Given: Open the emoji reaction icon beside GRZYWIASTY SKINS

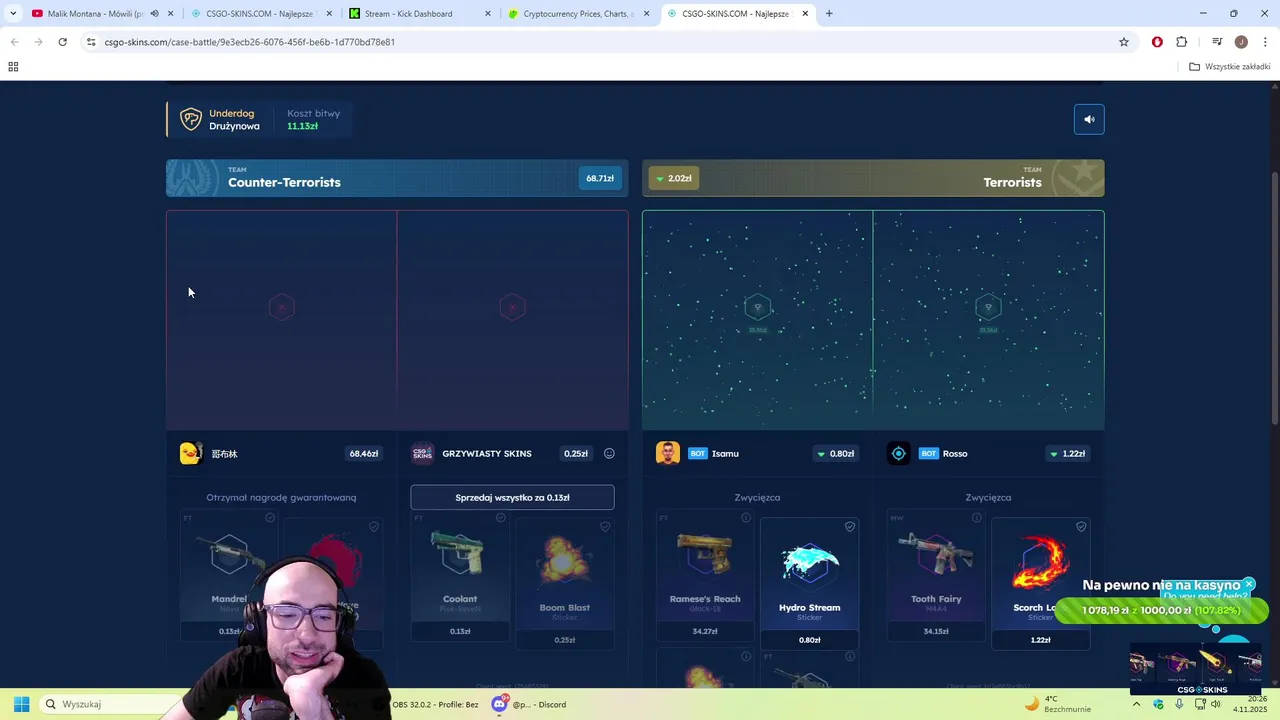Looking at the screenshot, I should 609,453.
